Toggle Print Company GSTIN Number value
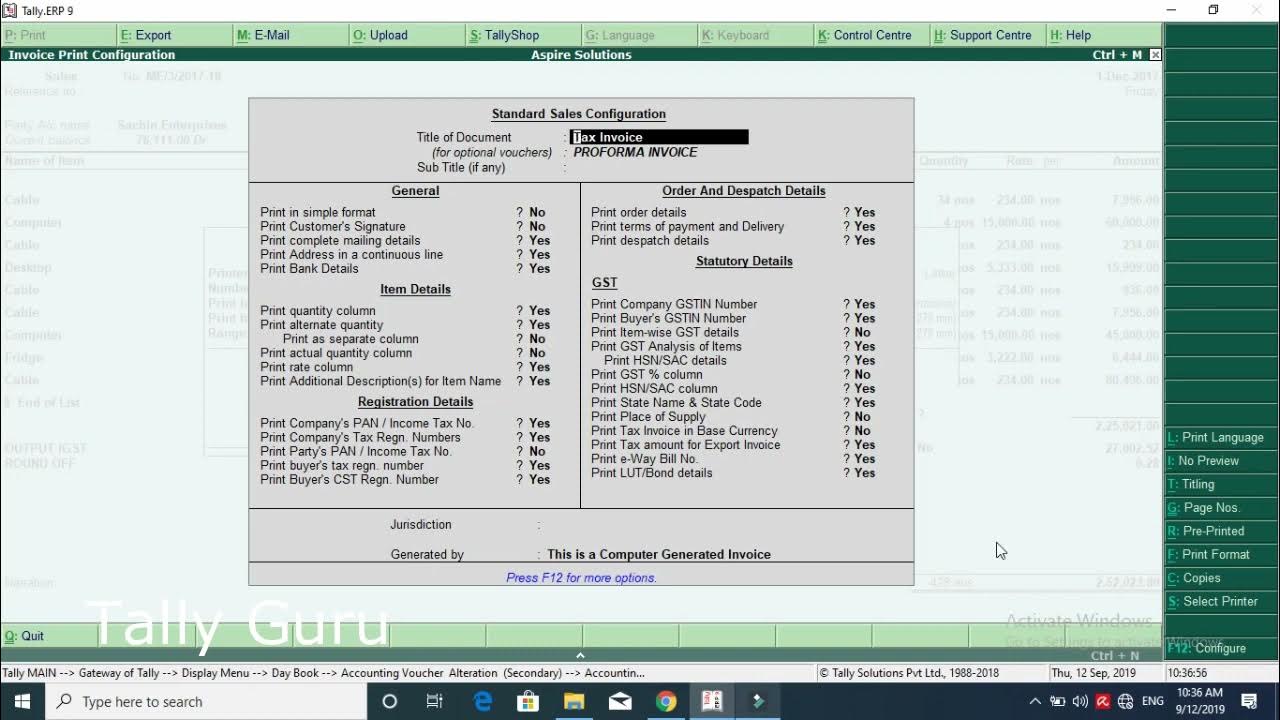 (865, 304)
